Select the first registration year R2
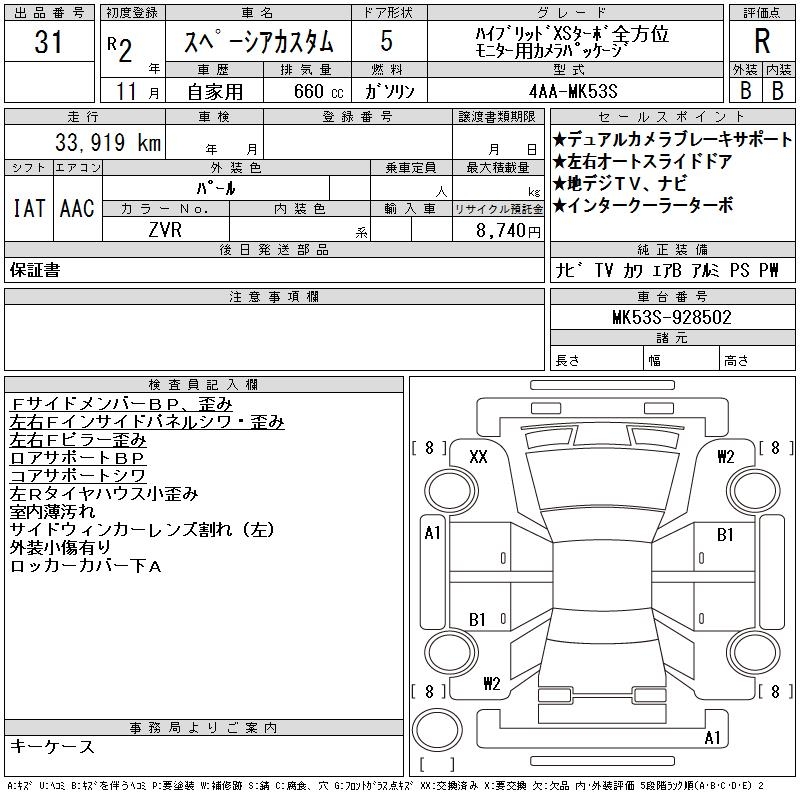Viewport: 800px width, 800px height. [120, 50]
